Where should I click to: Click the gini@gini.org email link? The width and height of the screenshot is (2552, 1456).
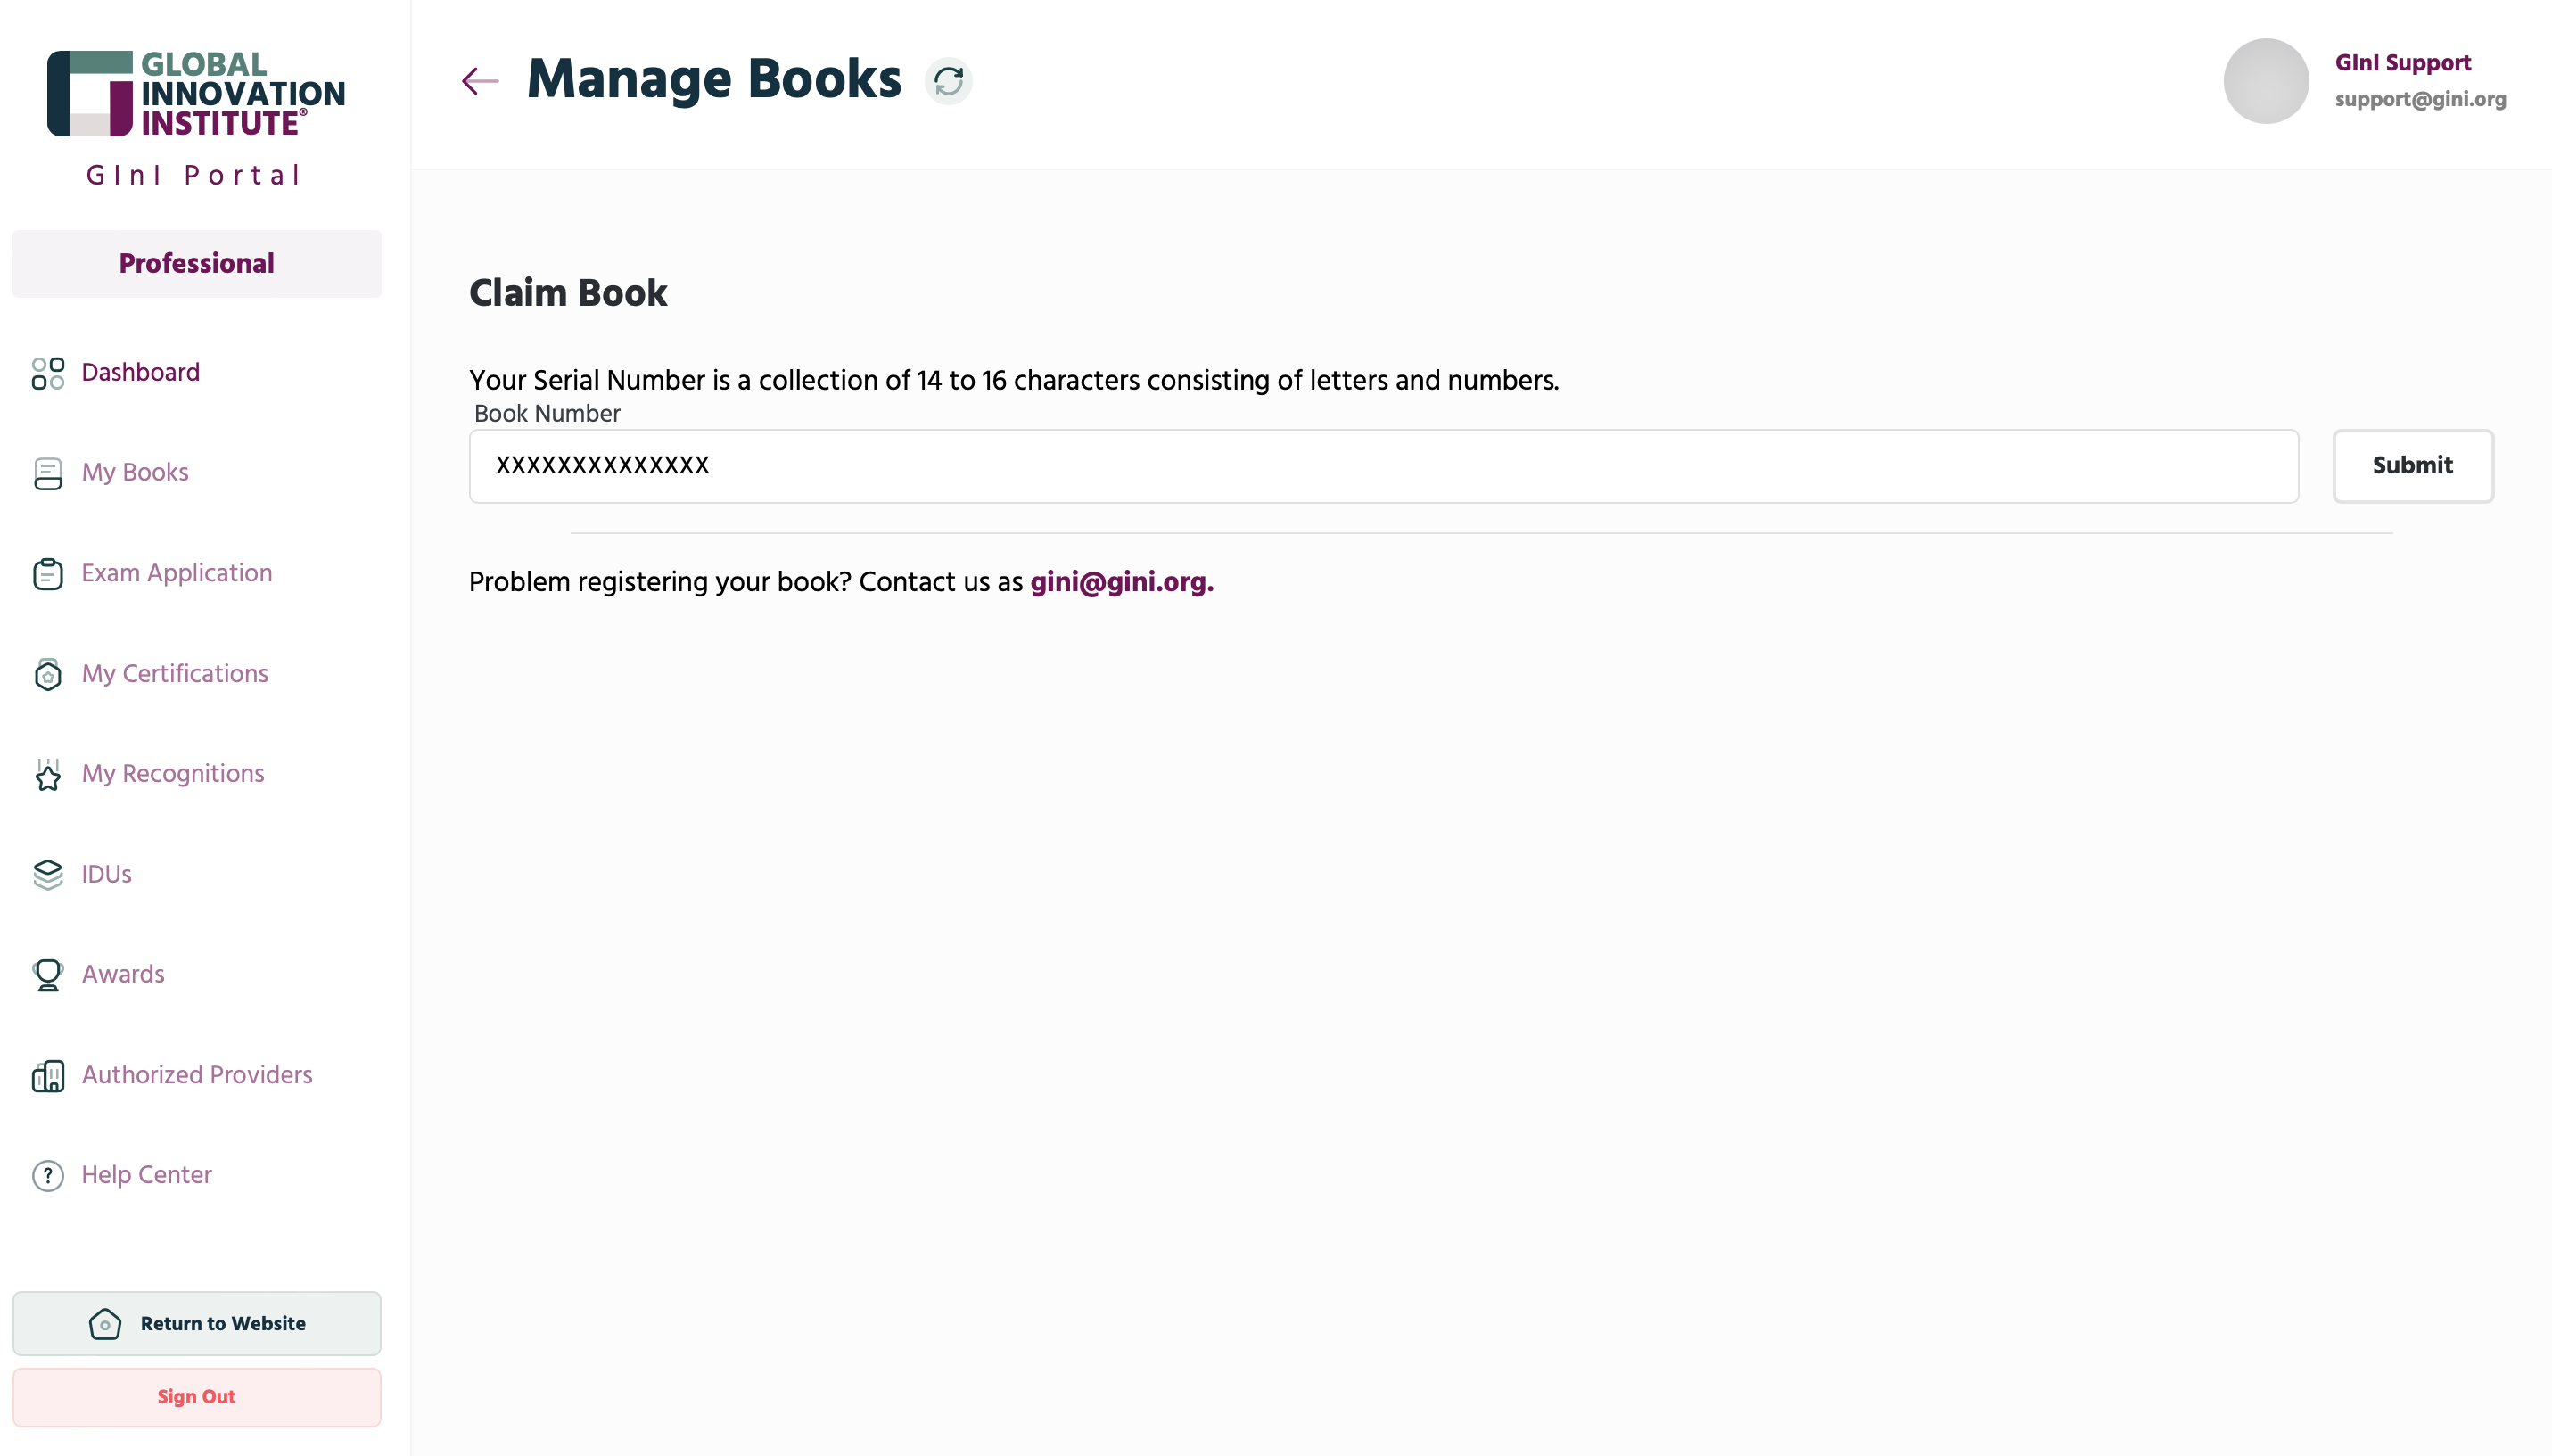(1121, 582)
